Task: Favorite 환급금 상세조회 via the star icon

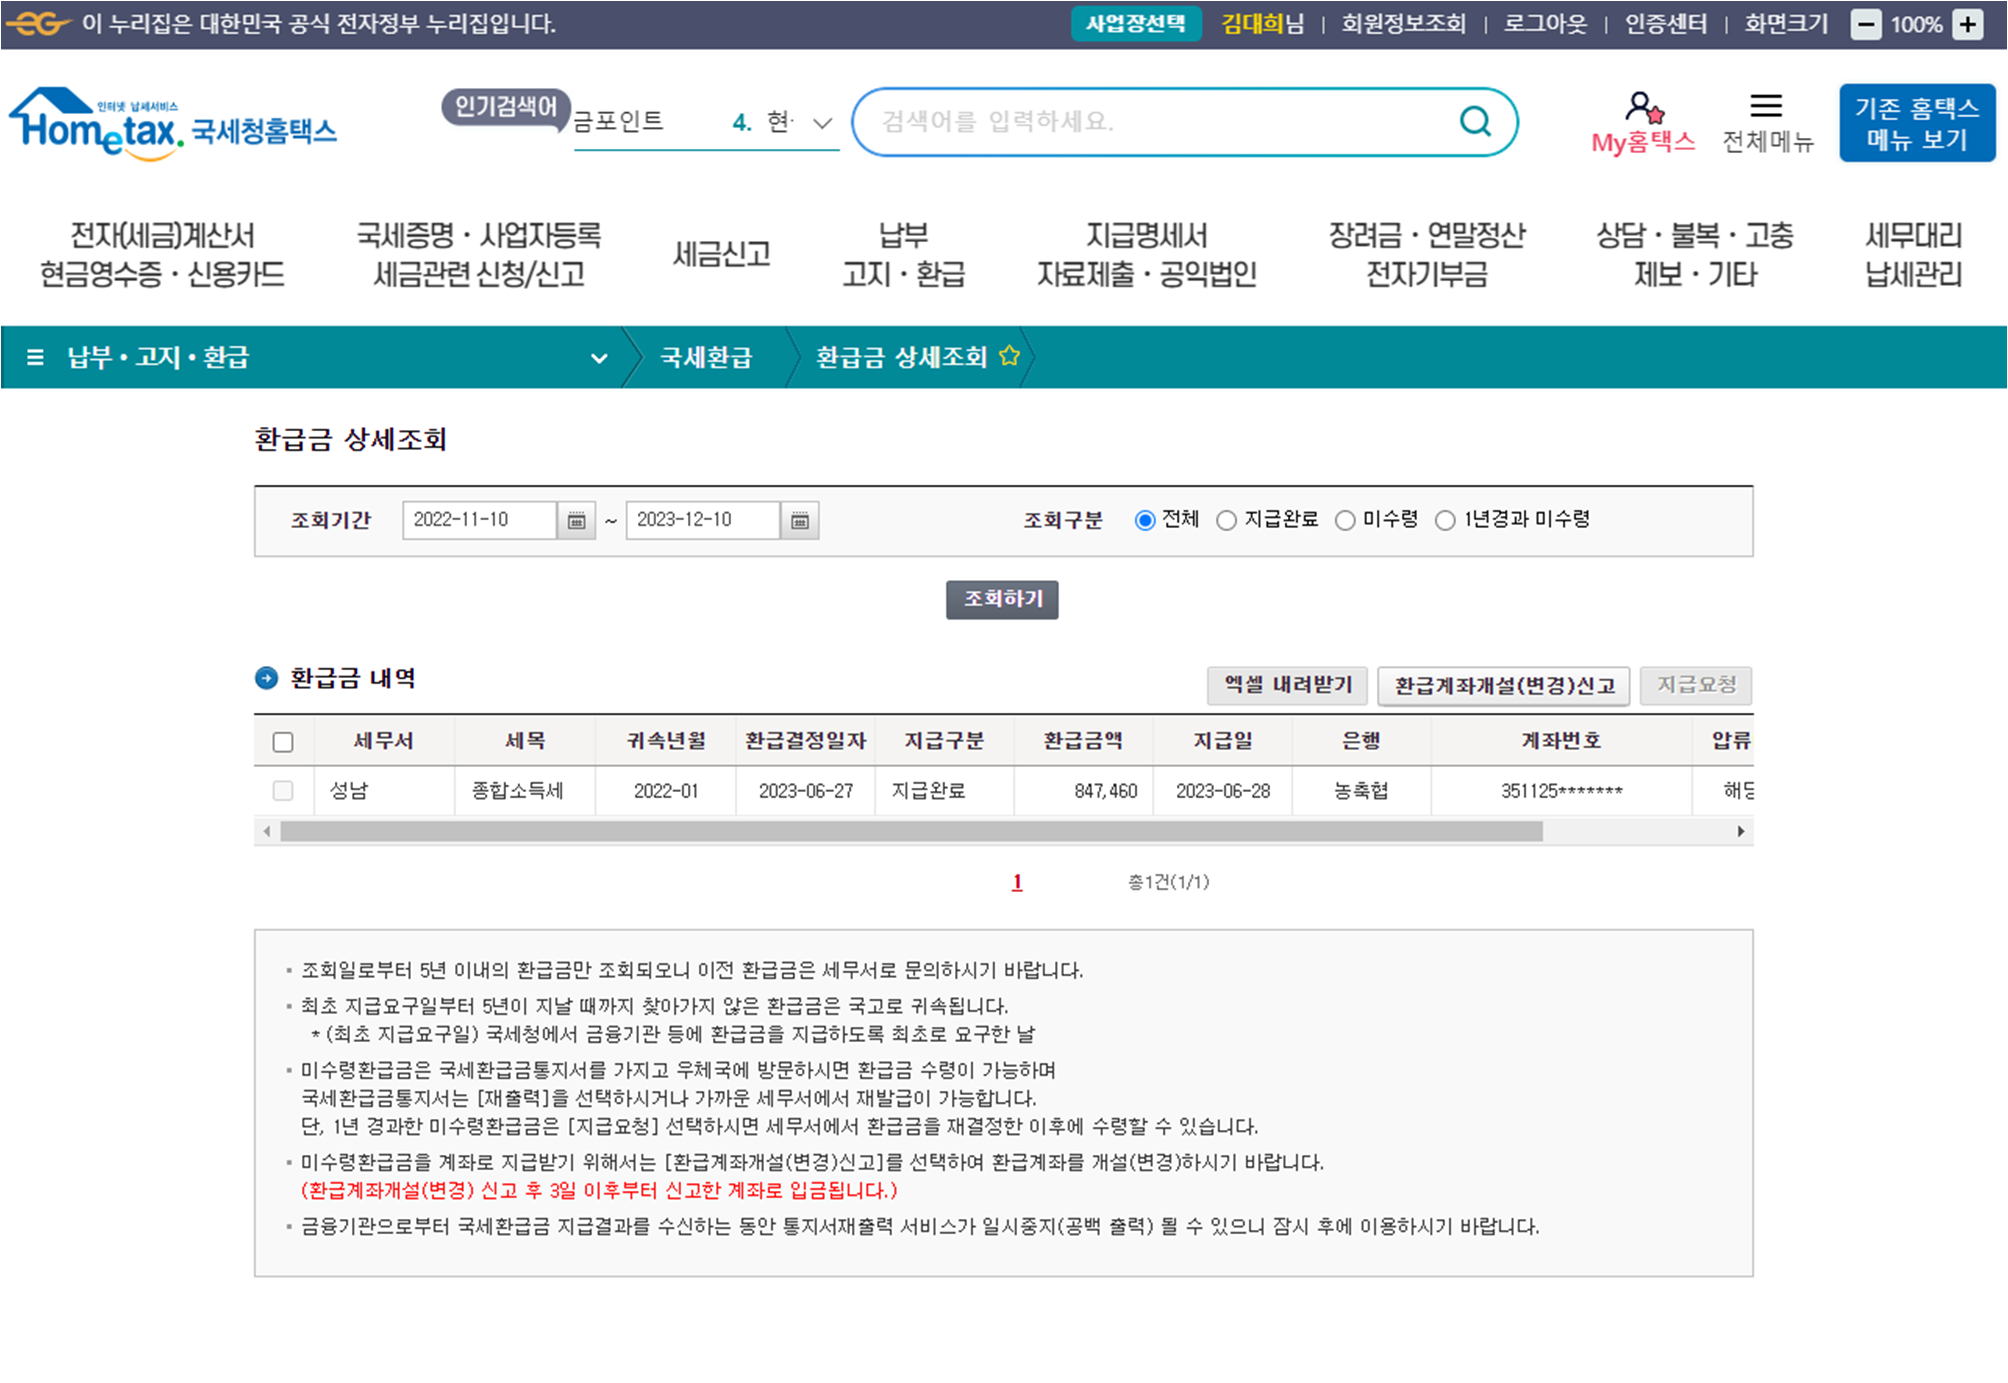Action: pos(1010,356)
